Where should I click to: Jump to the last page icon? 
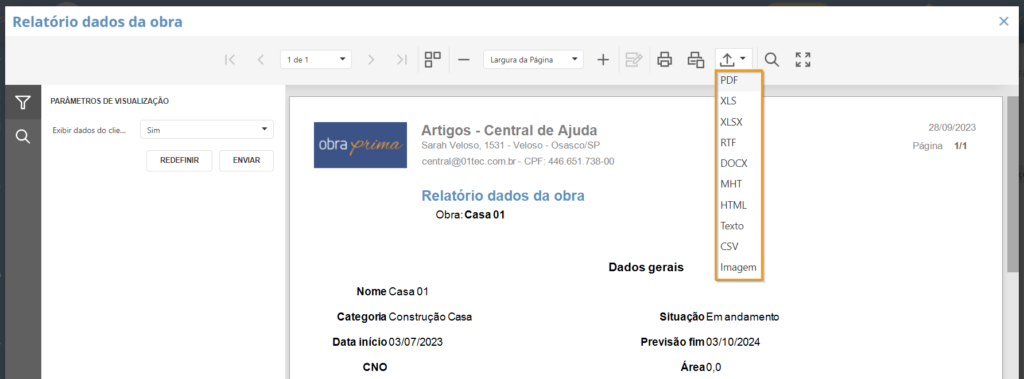[x=402, y=59]
